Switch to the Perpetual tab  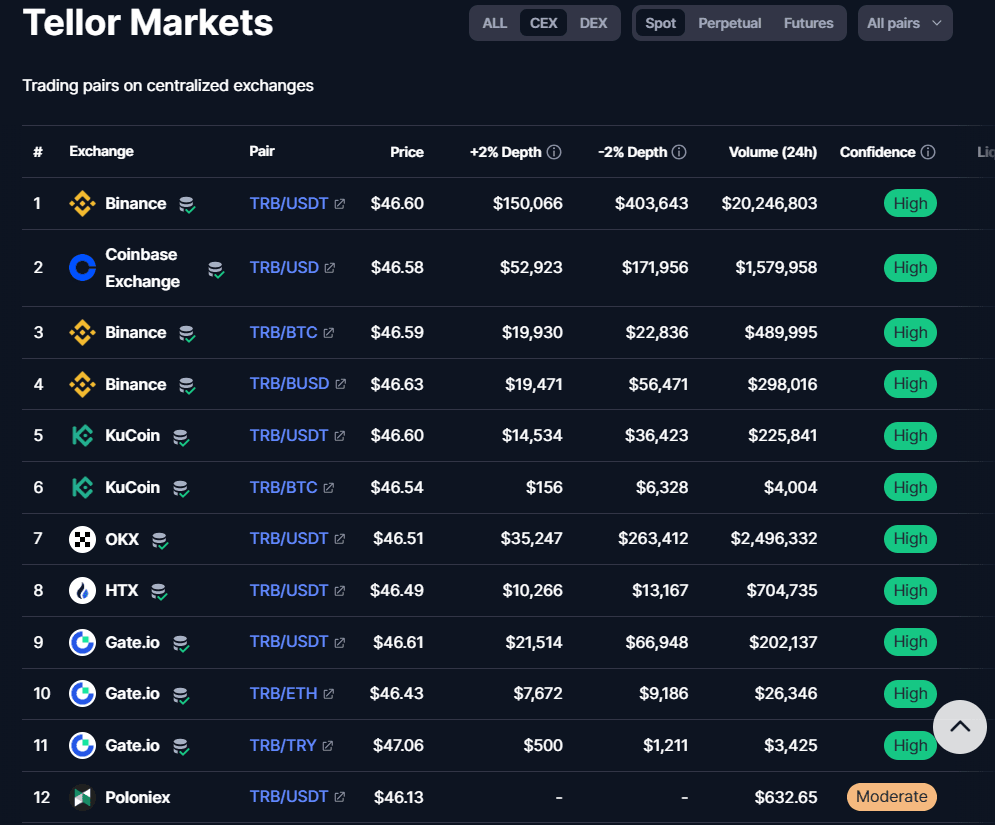tap(729, 22)
